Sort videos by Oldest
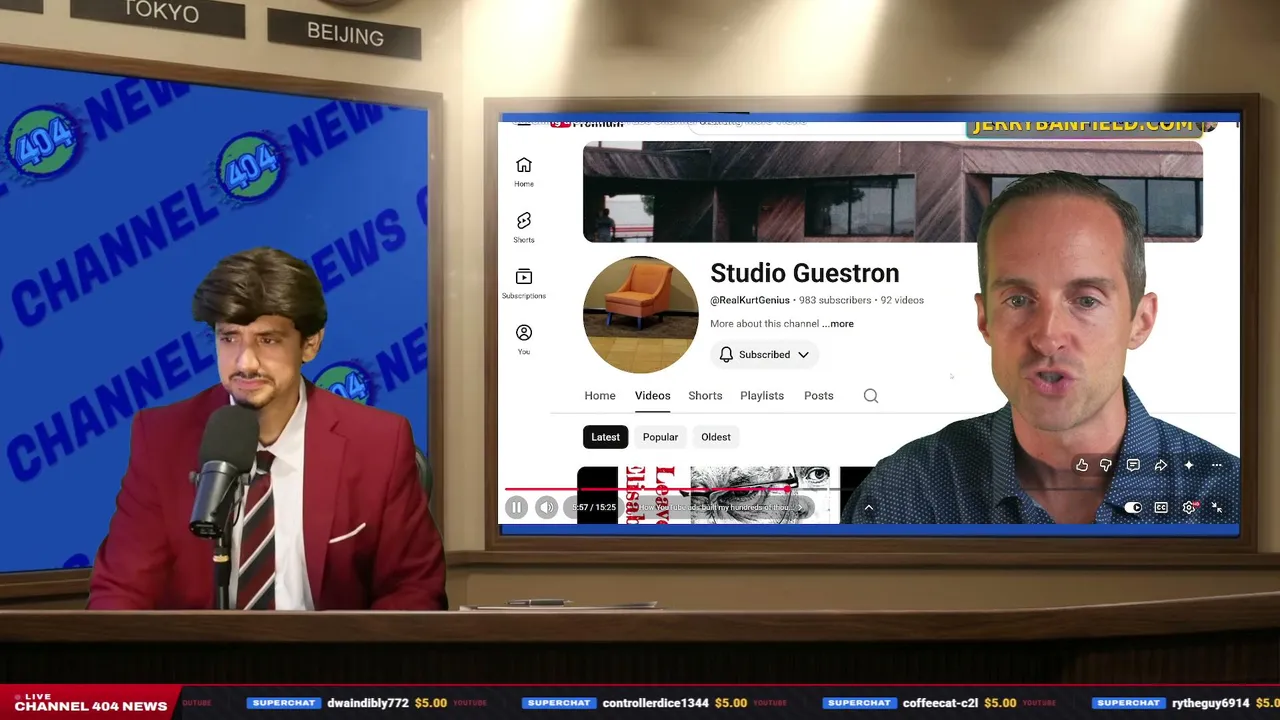1280x720 pixels. coord(716,437)
